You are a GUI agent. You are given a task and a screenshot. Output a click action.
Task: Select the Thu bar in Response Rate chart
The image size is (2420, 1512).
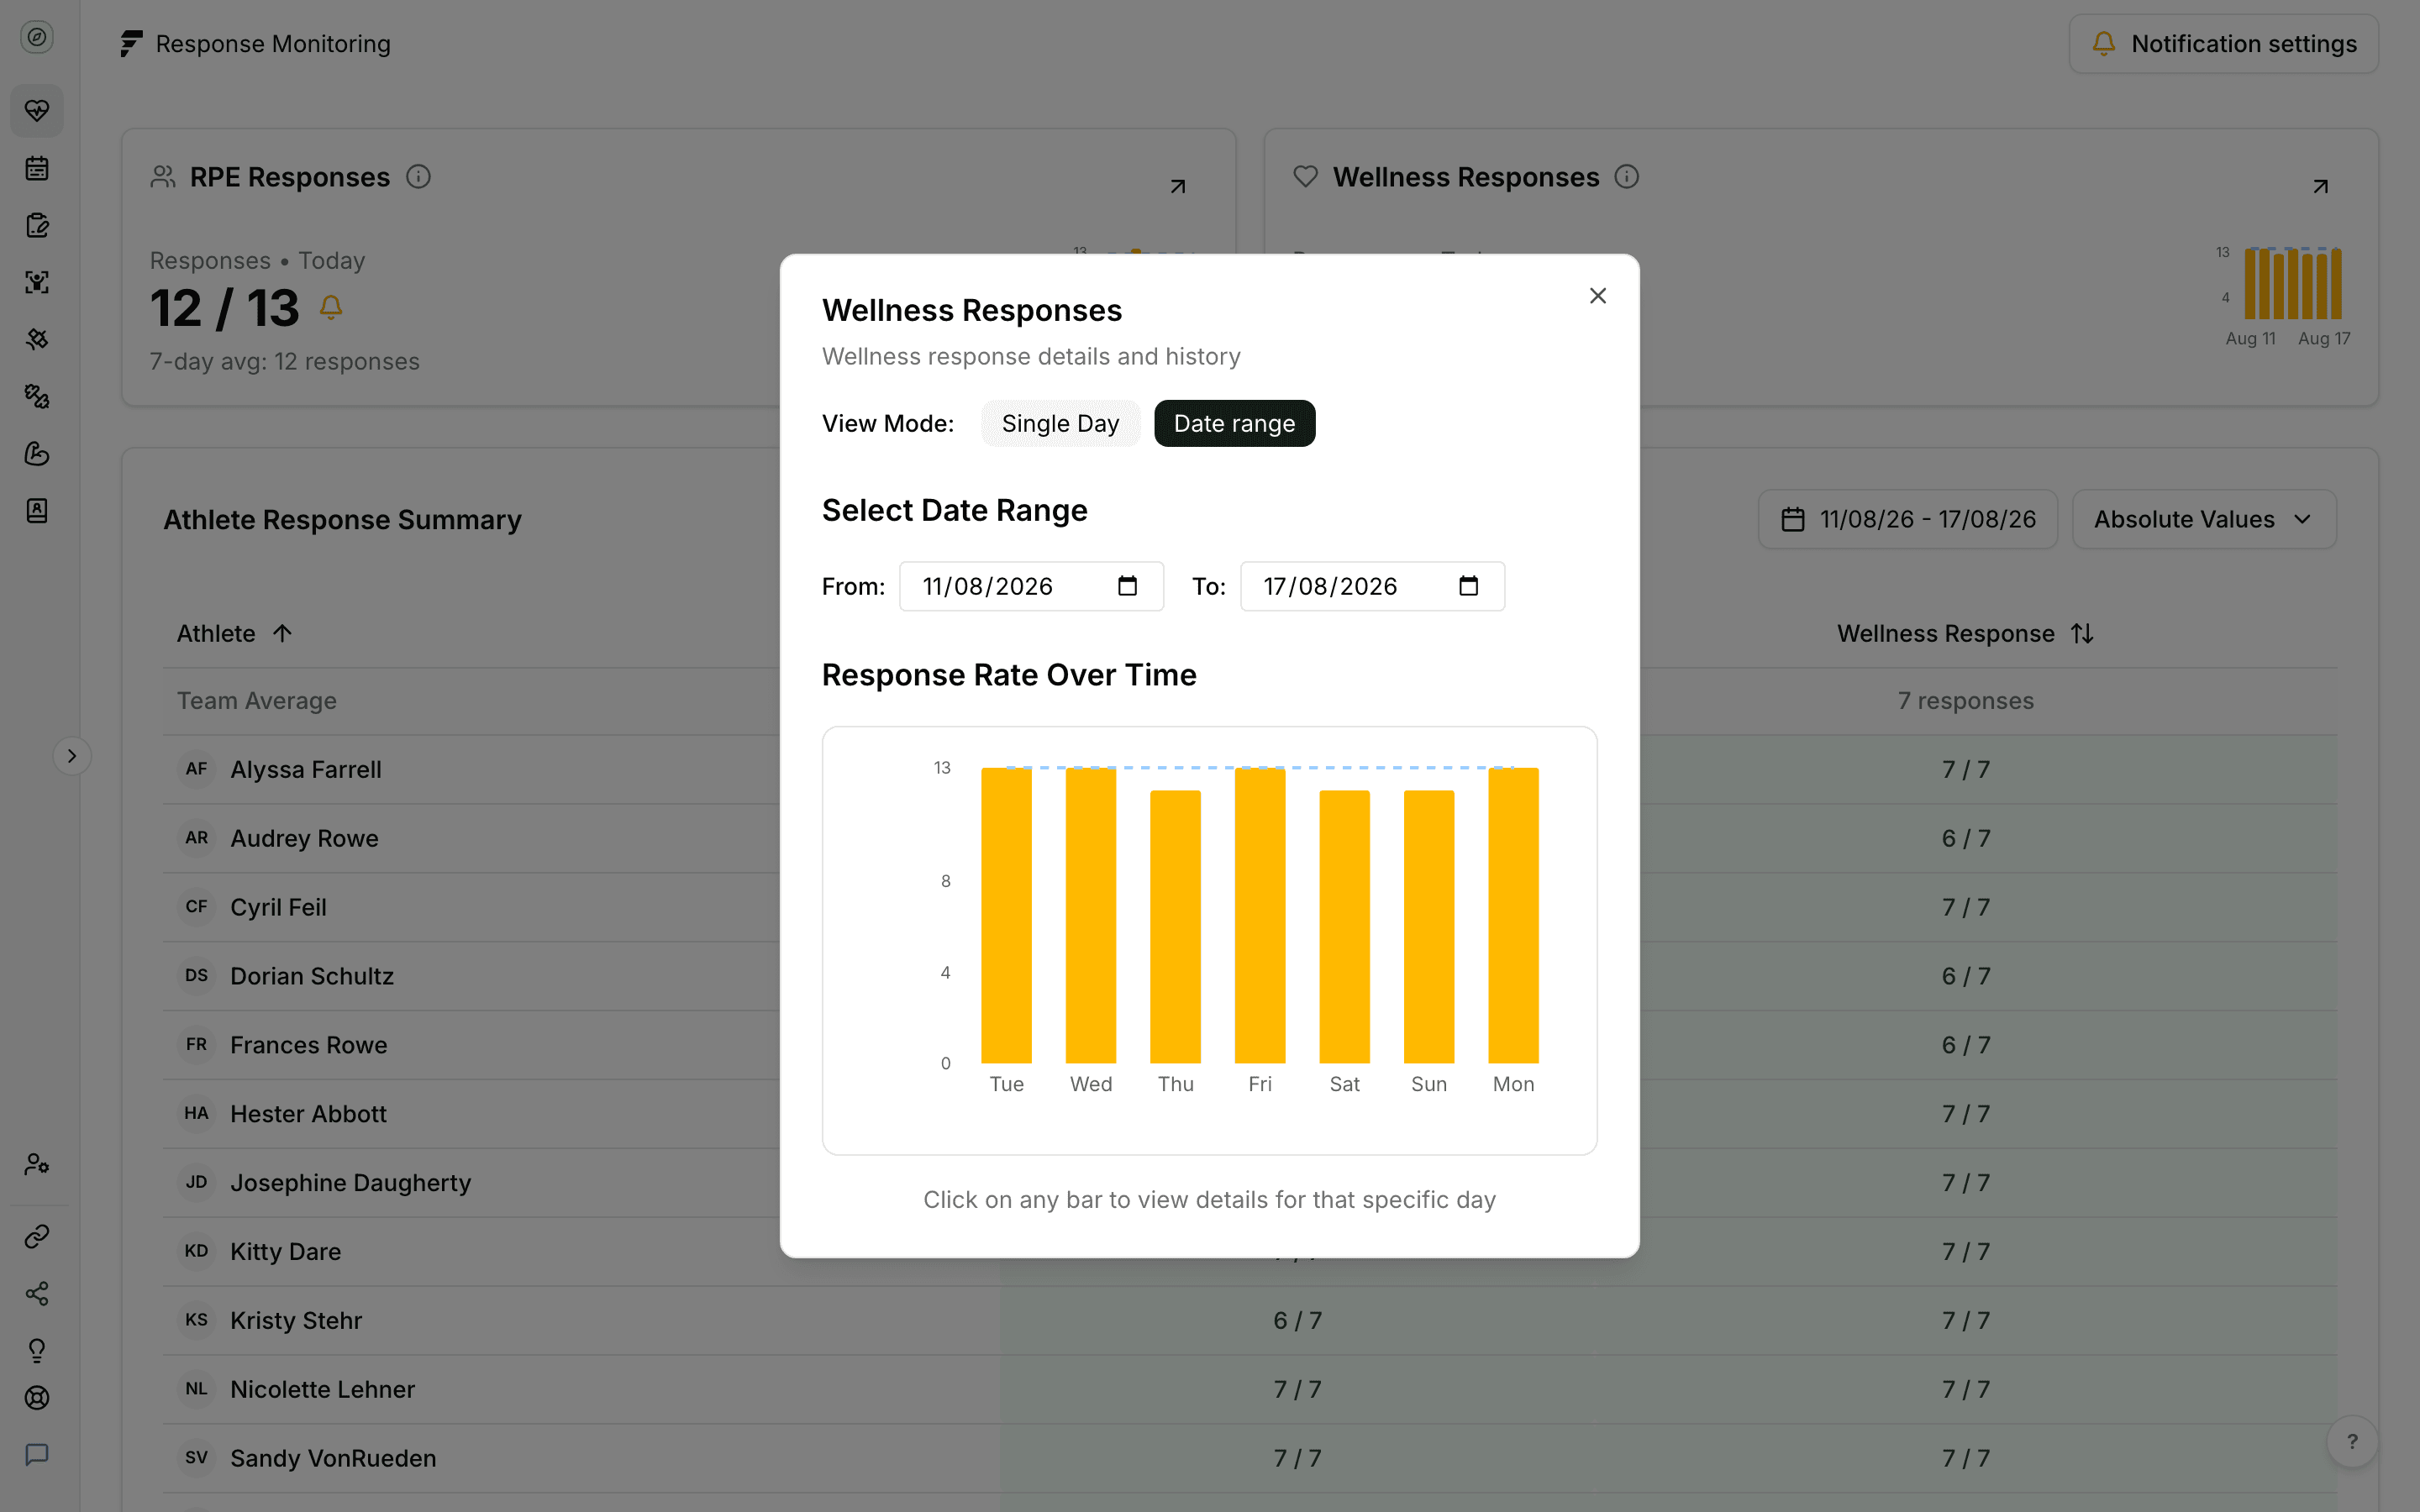point(1175,927)
